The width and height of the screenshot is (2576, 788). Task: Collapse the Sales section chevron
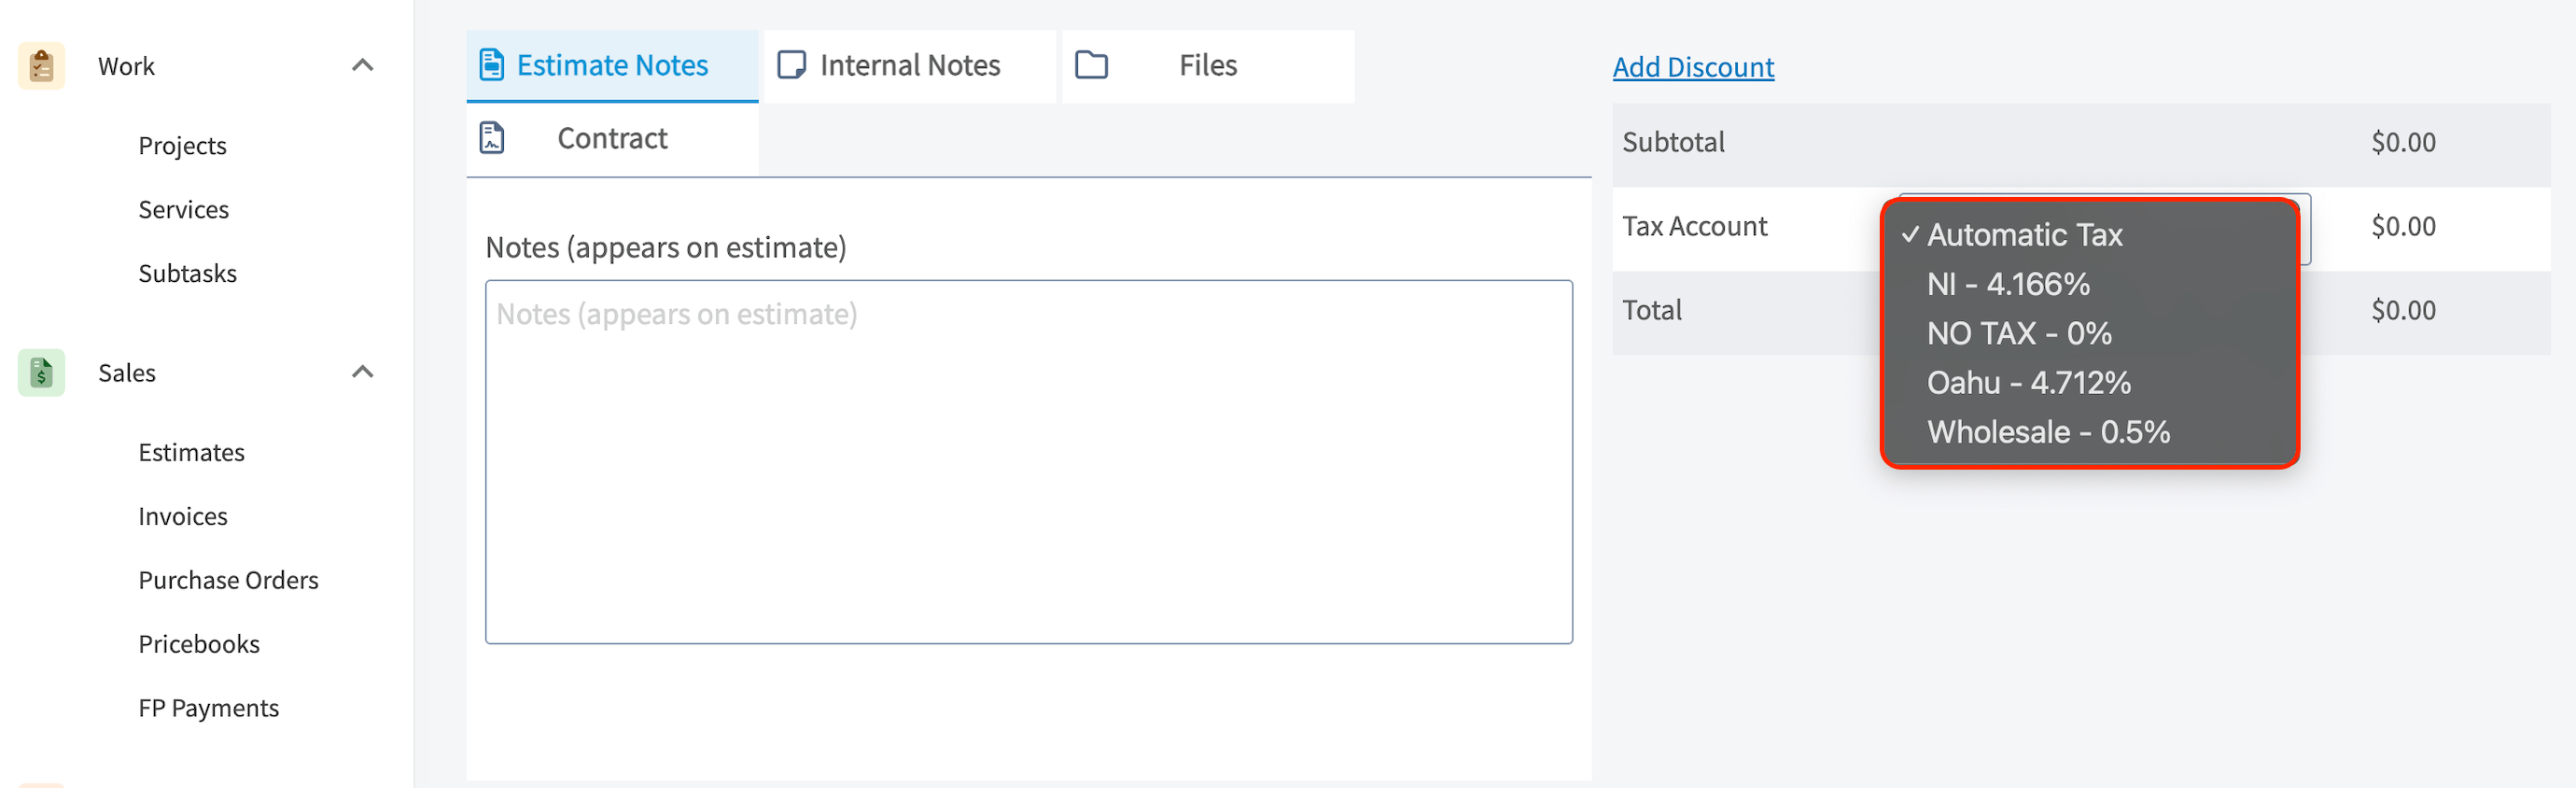click(x=363, y=373)
